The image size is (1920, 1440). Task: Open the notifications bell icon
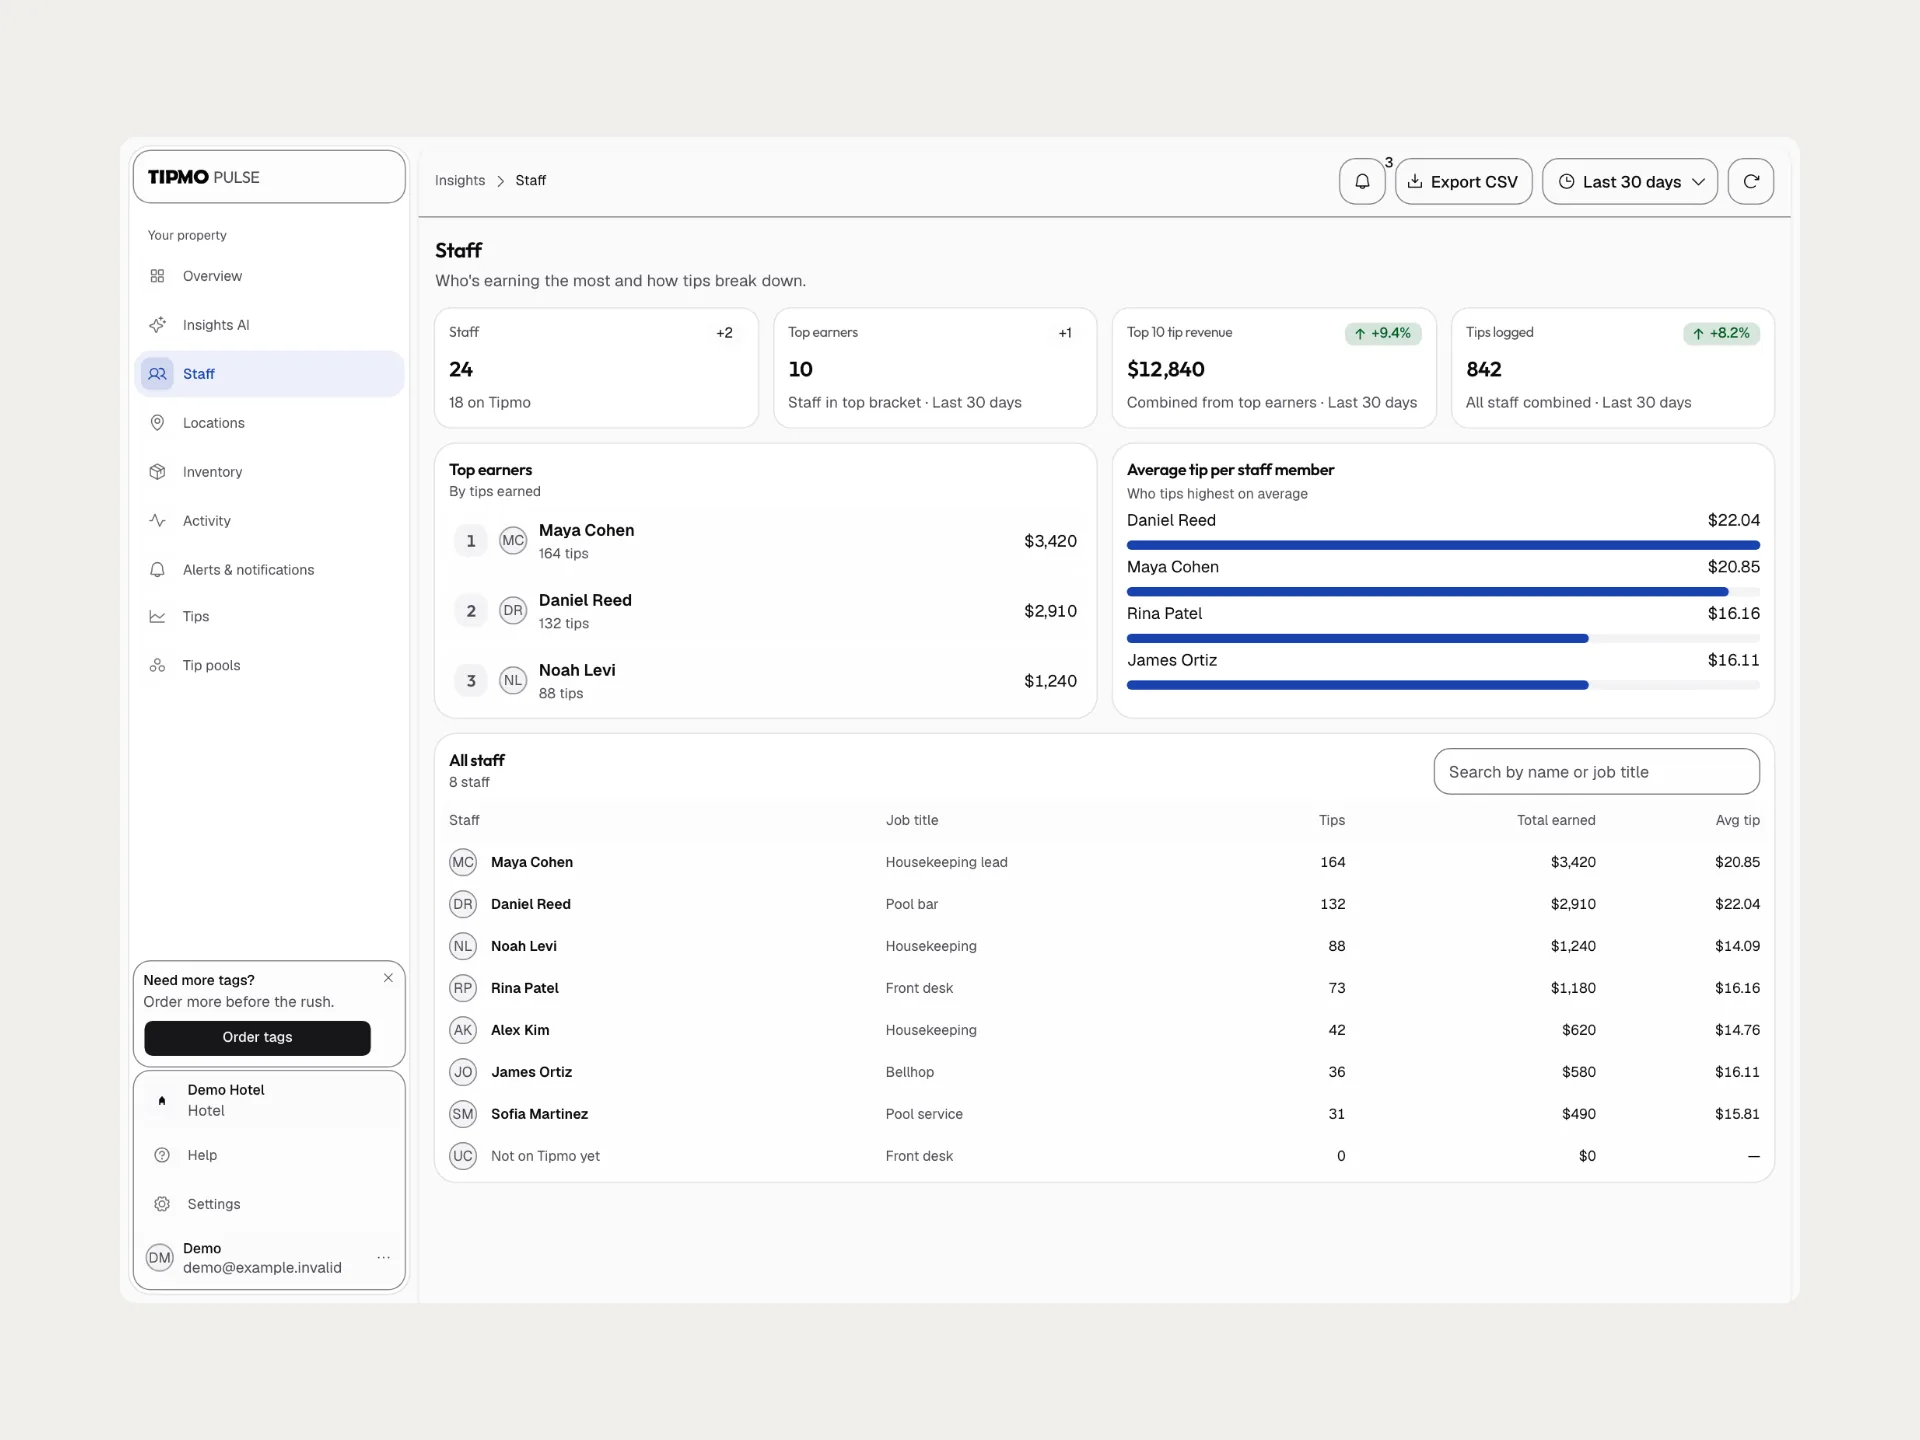coord(1362,181)
